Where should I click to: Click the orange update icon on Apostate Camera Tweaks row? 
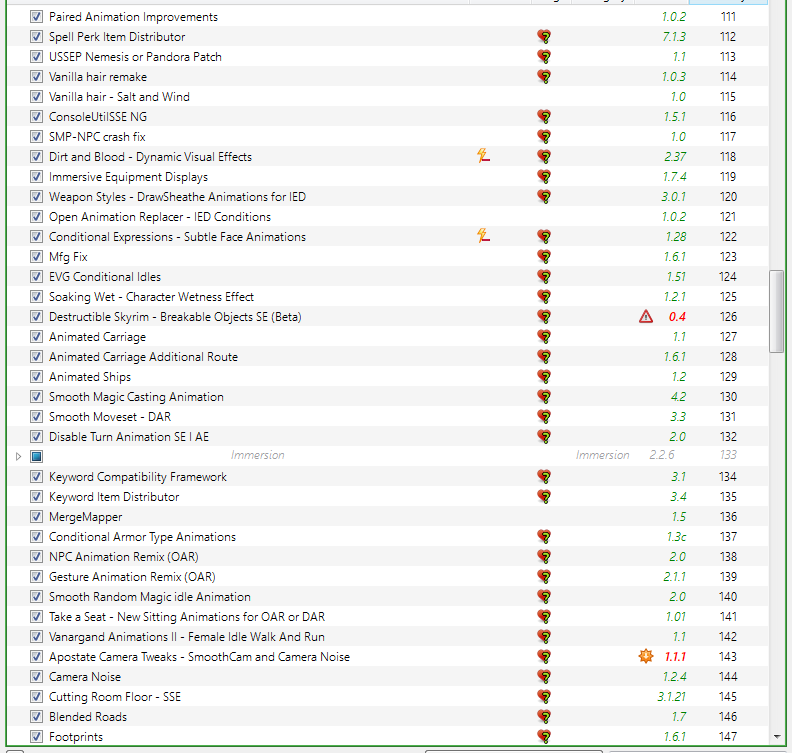tap(646, 656)
